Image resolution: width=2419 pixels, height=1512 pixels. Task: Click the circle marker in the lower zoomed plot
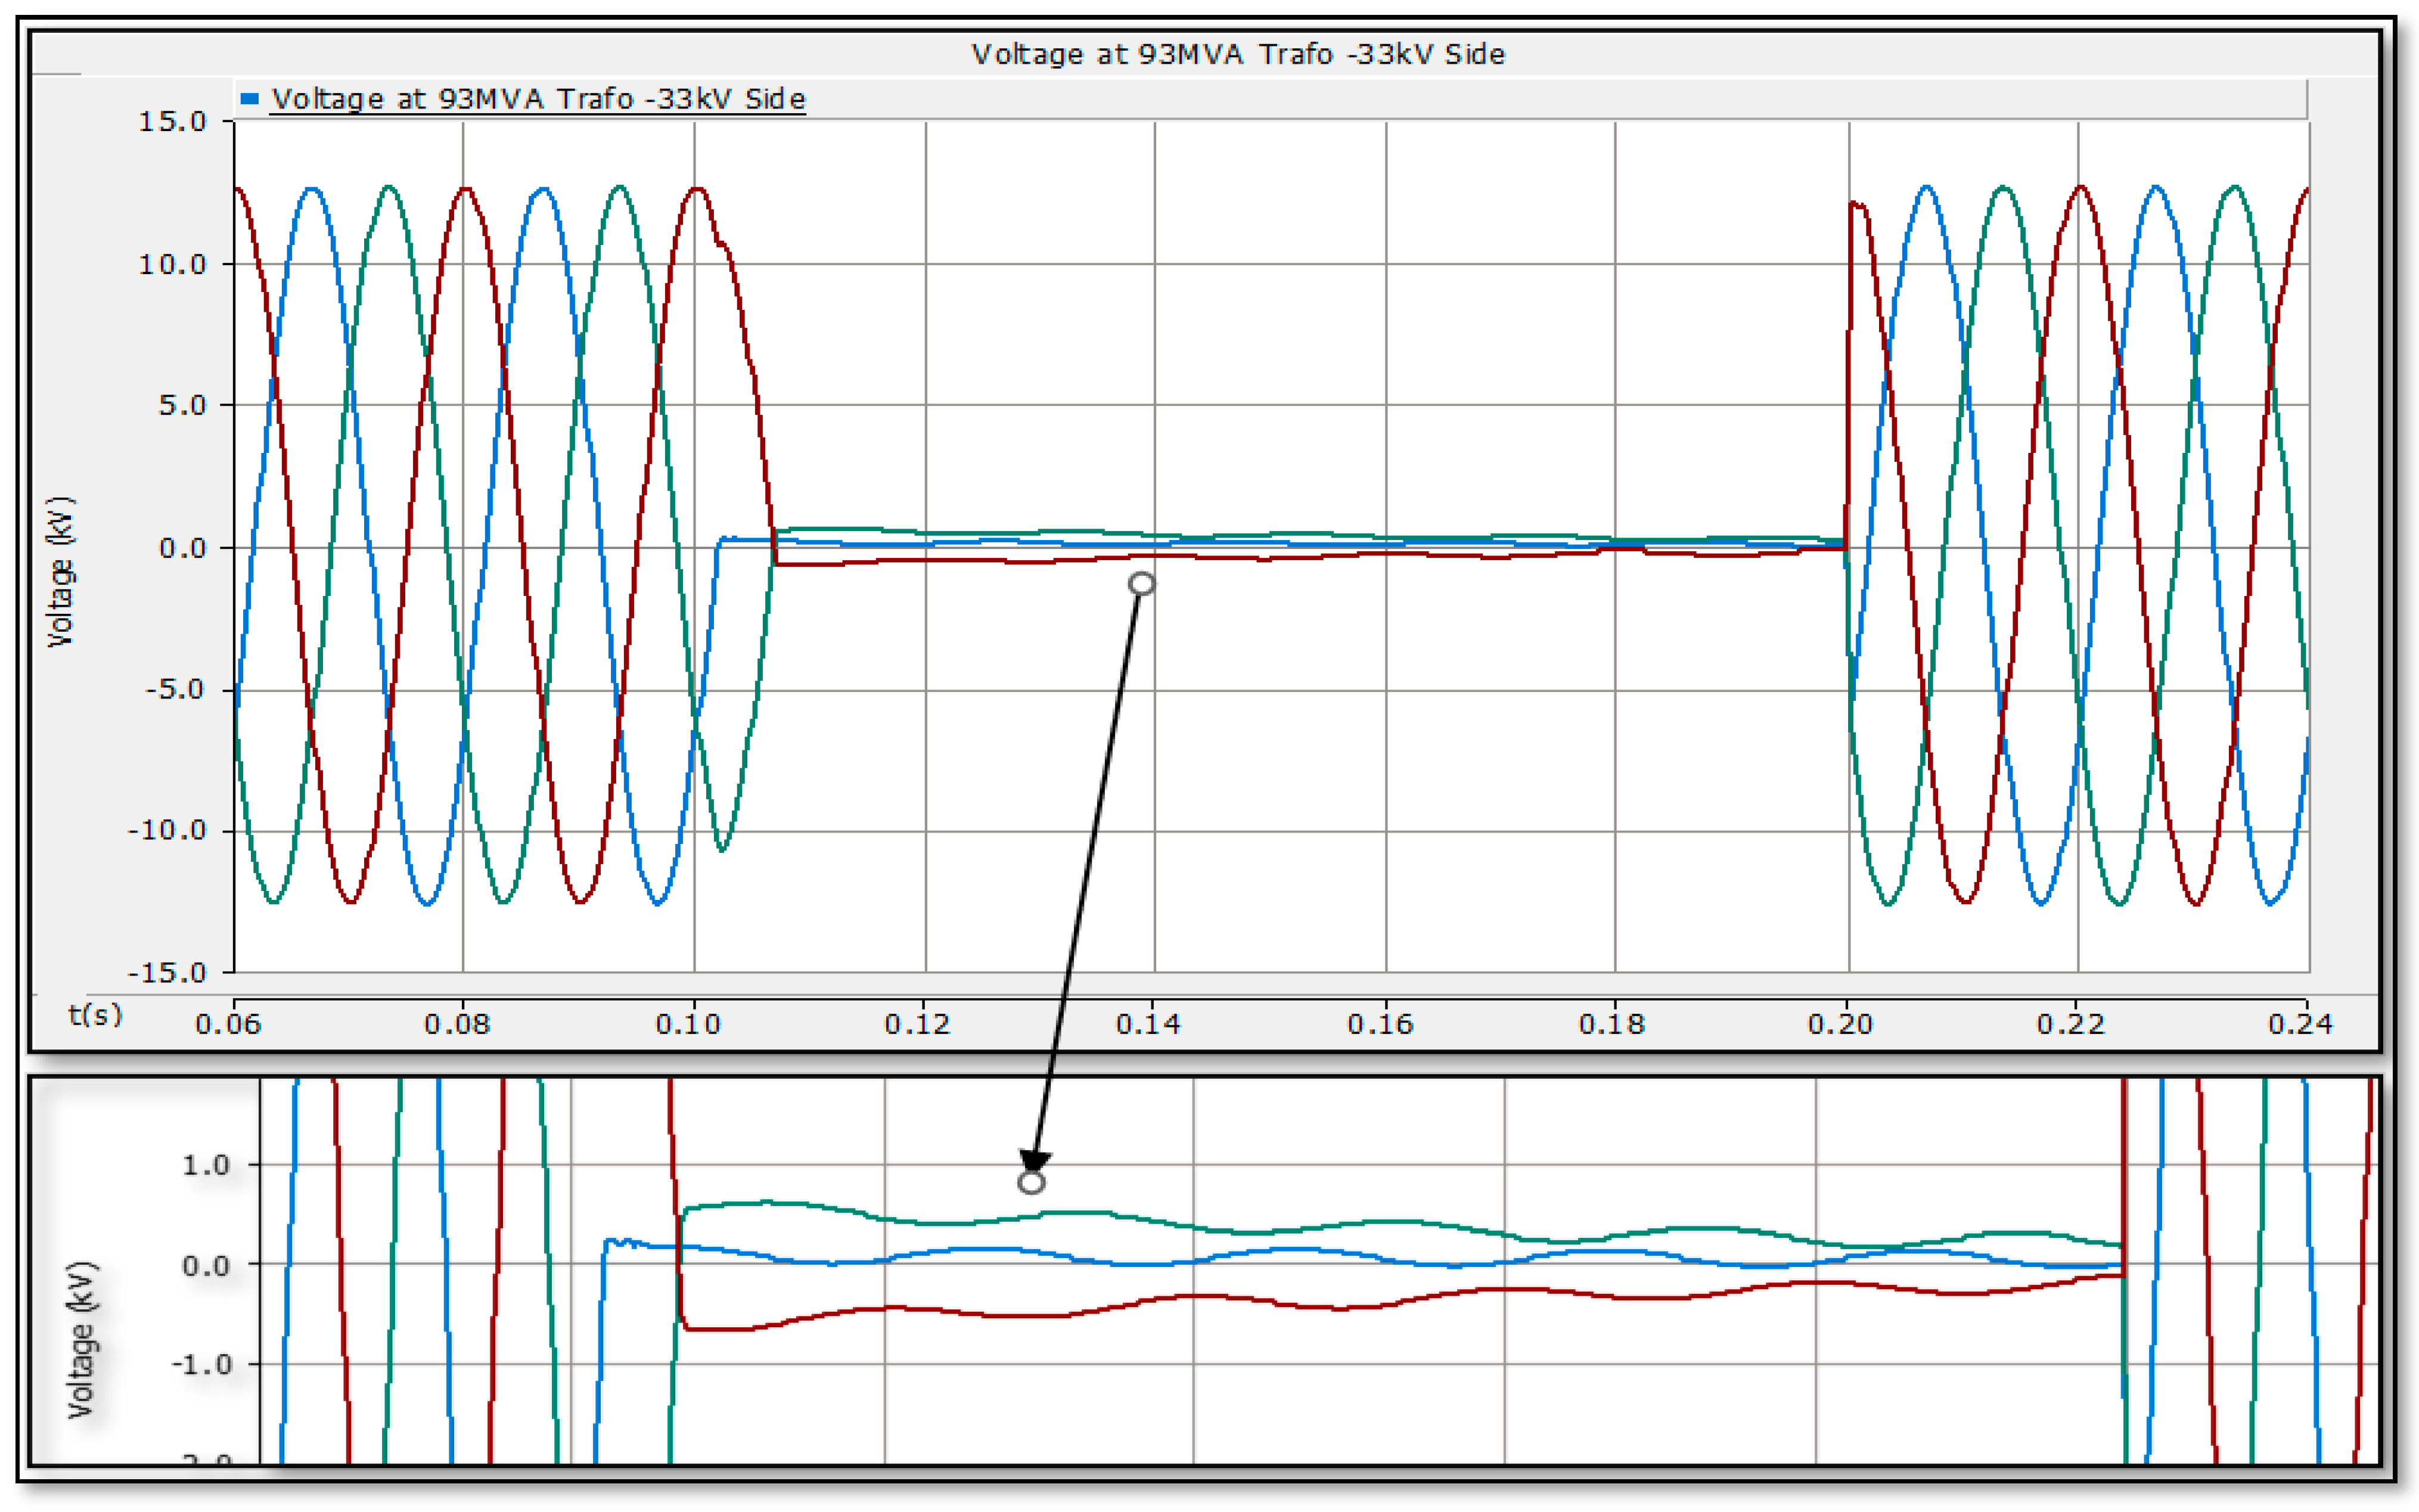tap(1031, 1183)
